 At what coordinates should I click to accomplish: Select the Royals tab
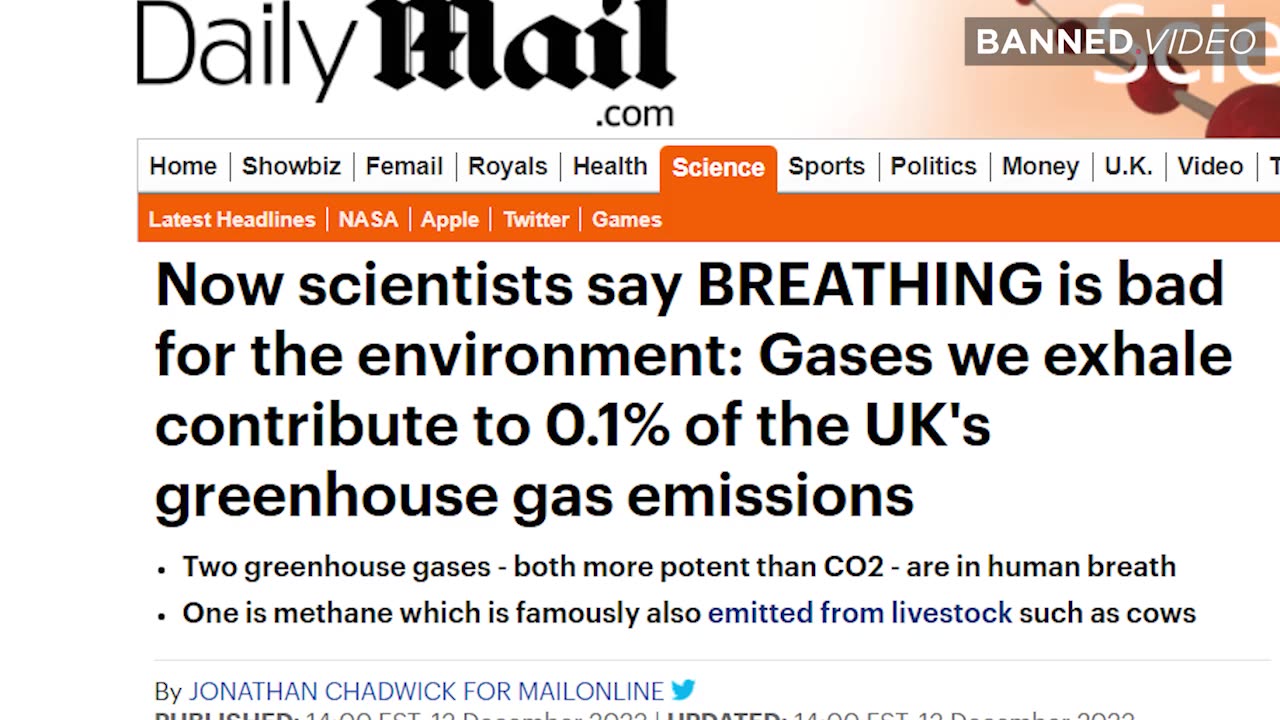(507, 166)
